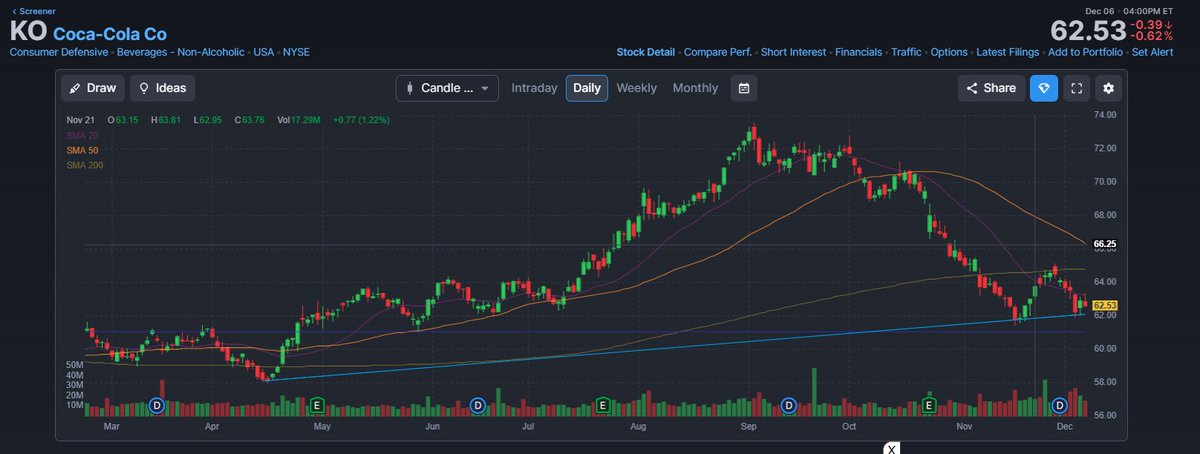Click the 62.53 current price tag on axis
Screen dimensions: 1200x454
[1104, 305]
